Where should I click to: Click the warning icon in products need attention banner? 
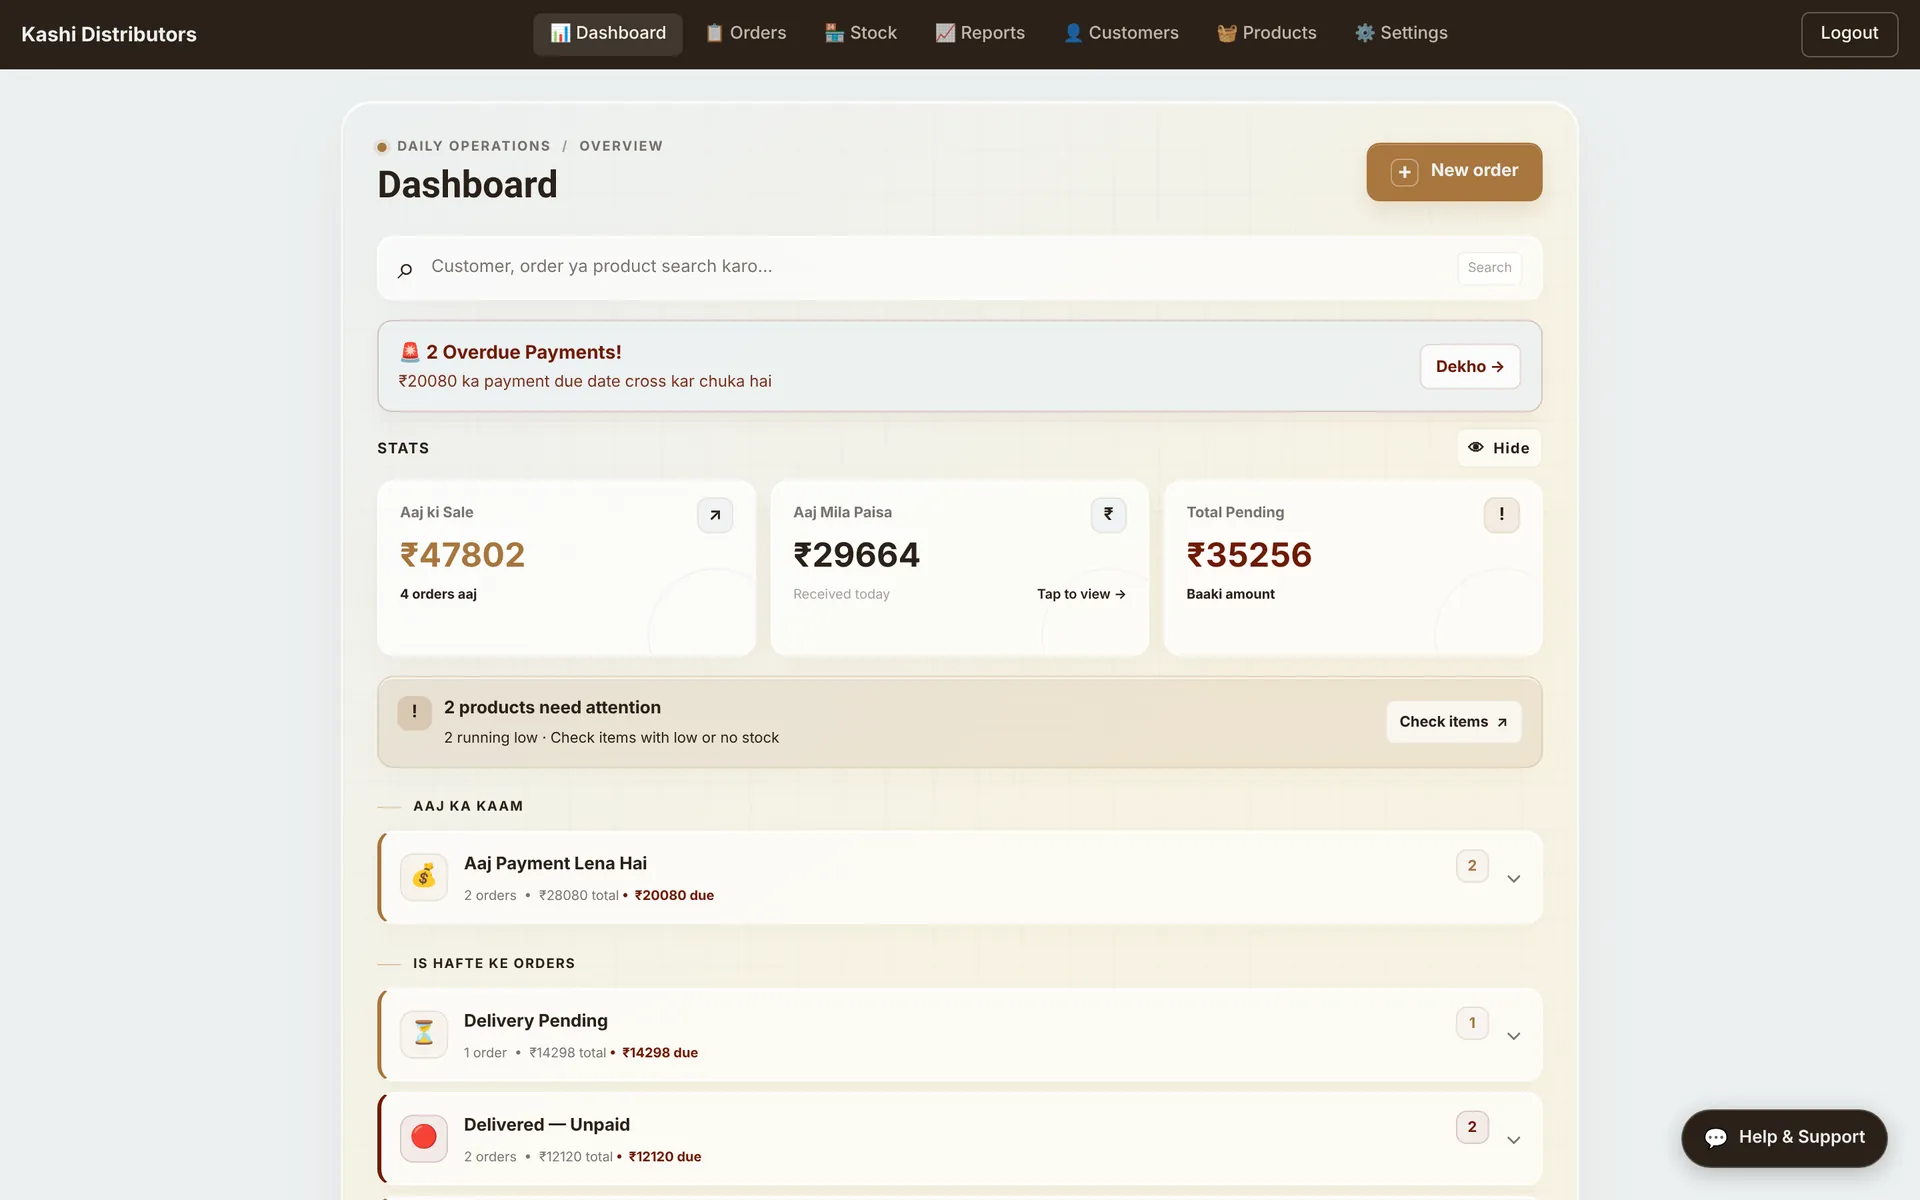tap(414, 713)
